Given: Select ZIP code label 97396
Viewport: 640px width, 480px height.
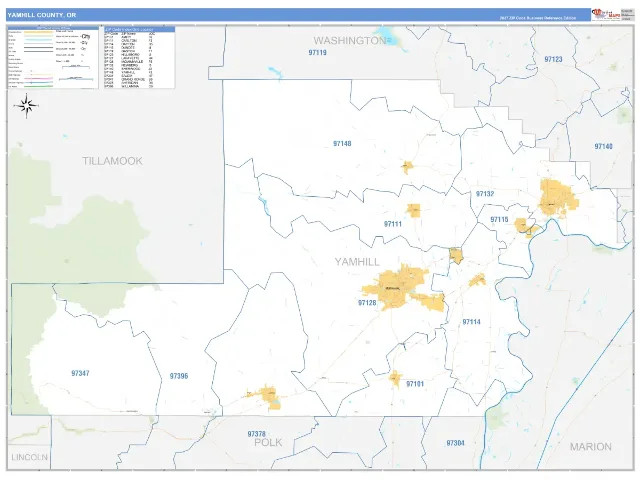Looking at the screenshot, I should [x=179, y=376].
